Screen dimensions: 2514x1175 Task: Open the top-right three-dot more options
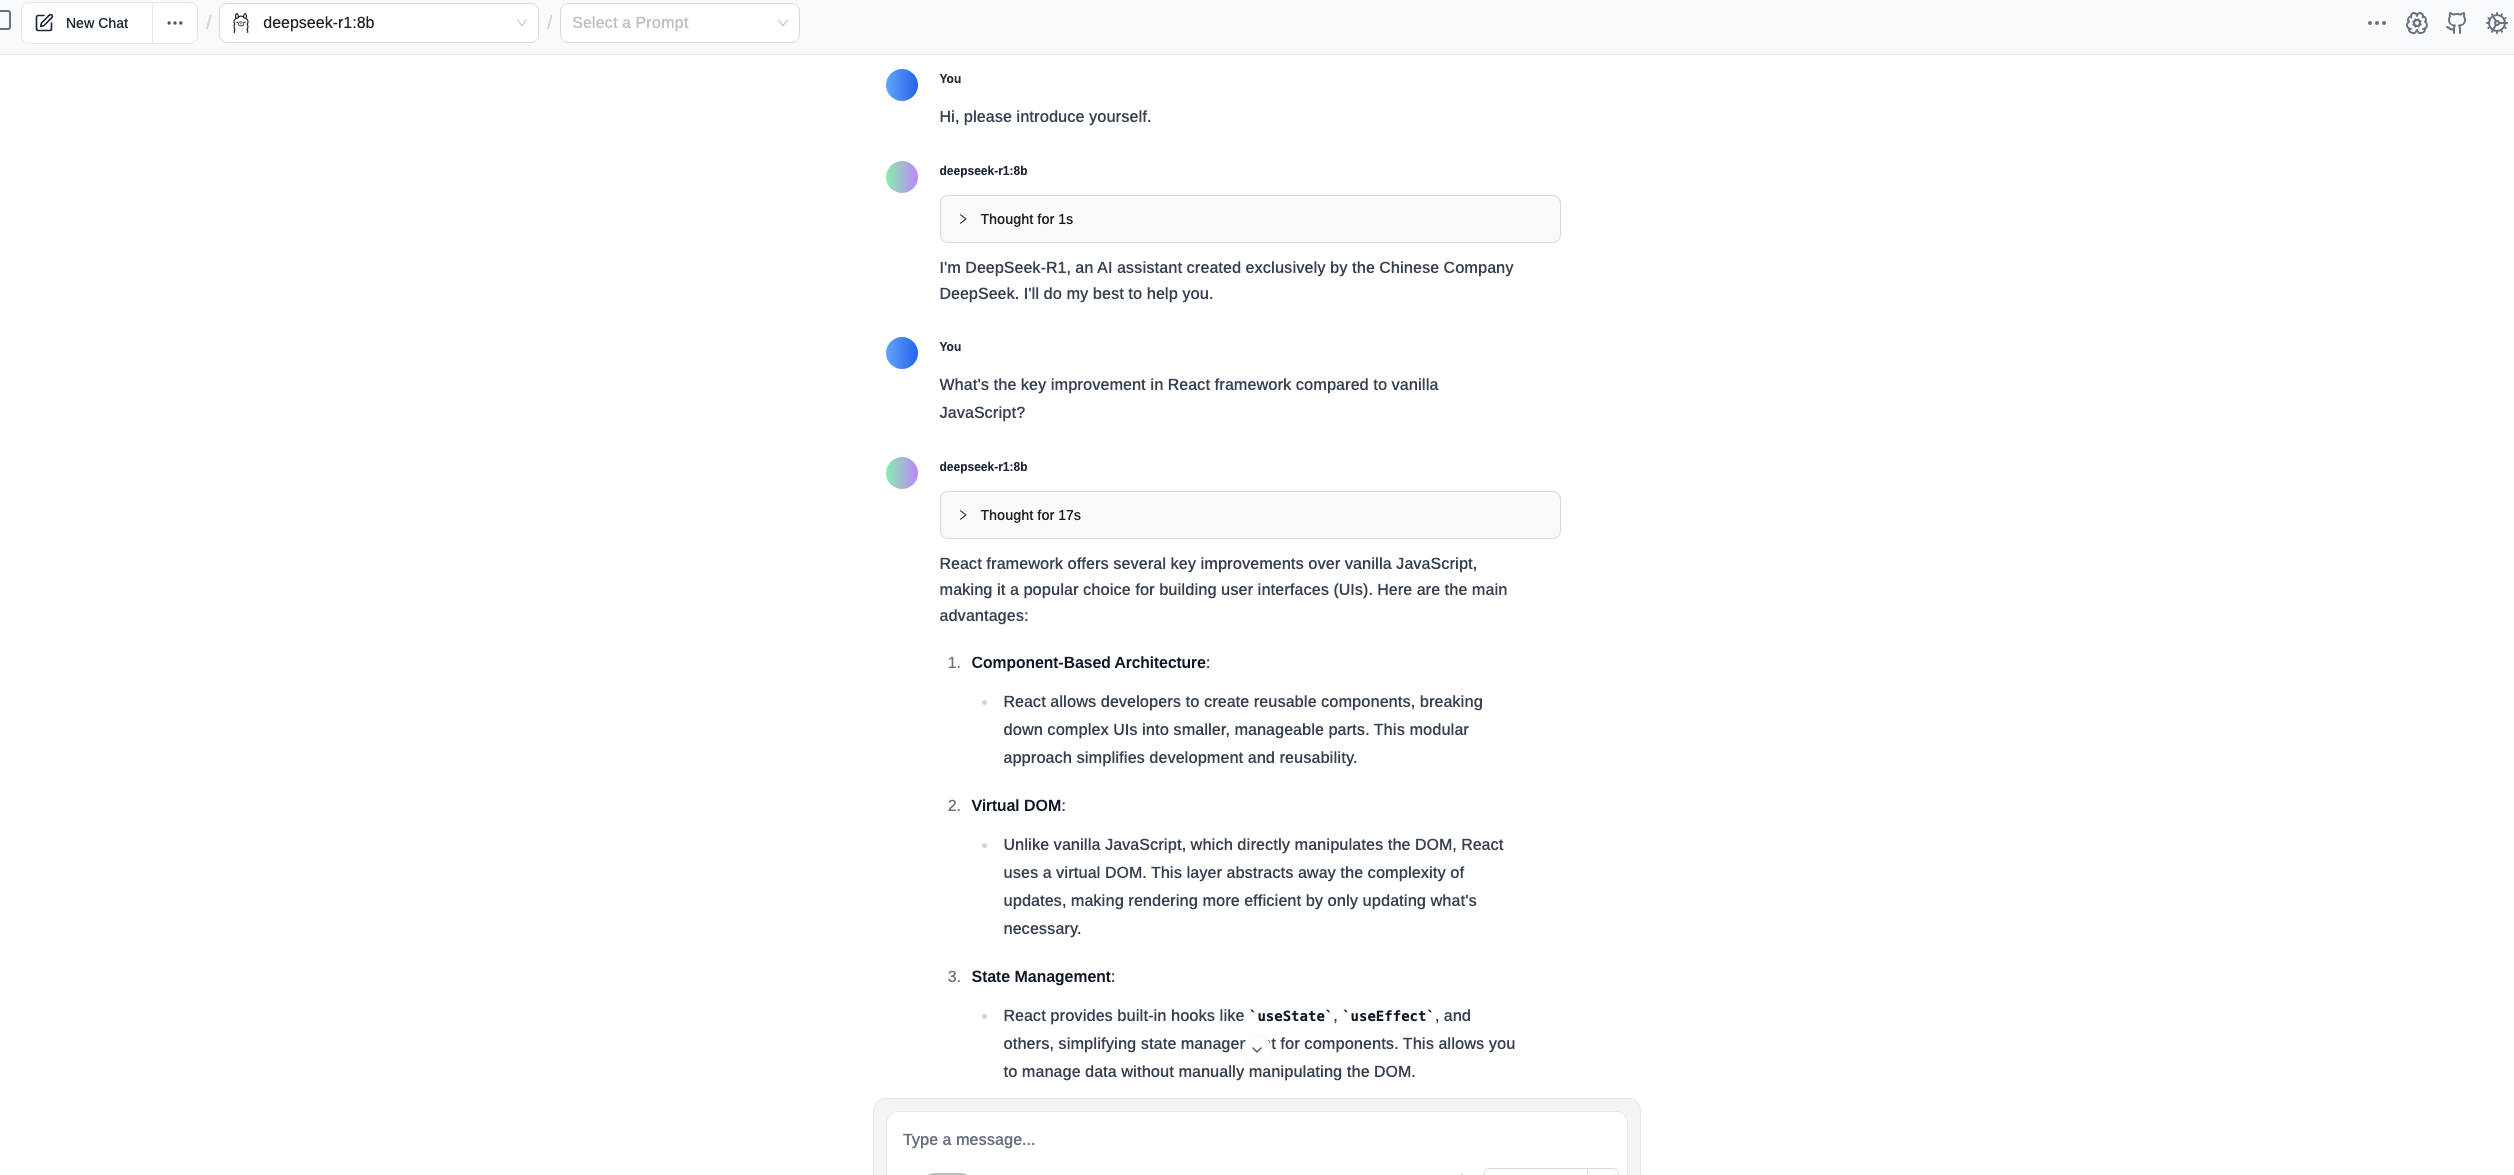(x=2377, y=23)
